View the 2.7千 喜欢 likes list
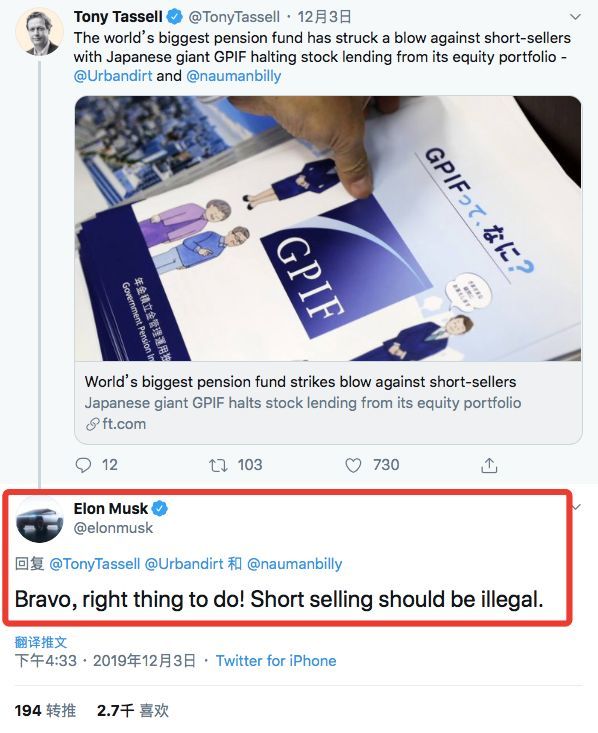This screenshot has width=598, height=733. pos(133,711)
